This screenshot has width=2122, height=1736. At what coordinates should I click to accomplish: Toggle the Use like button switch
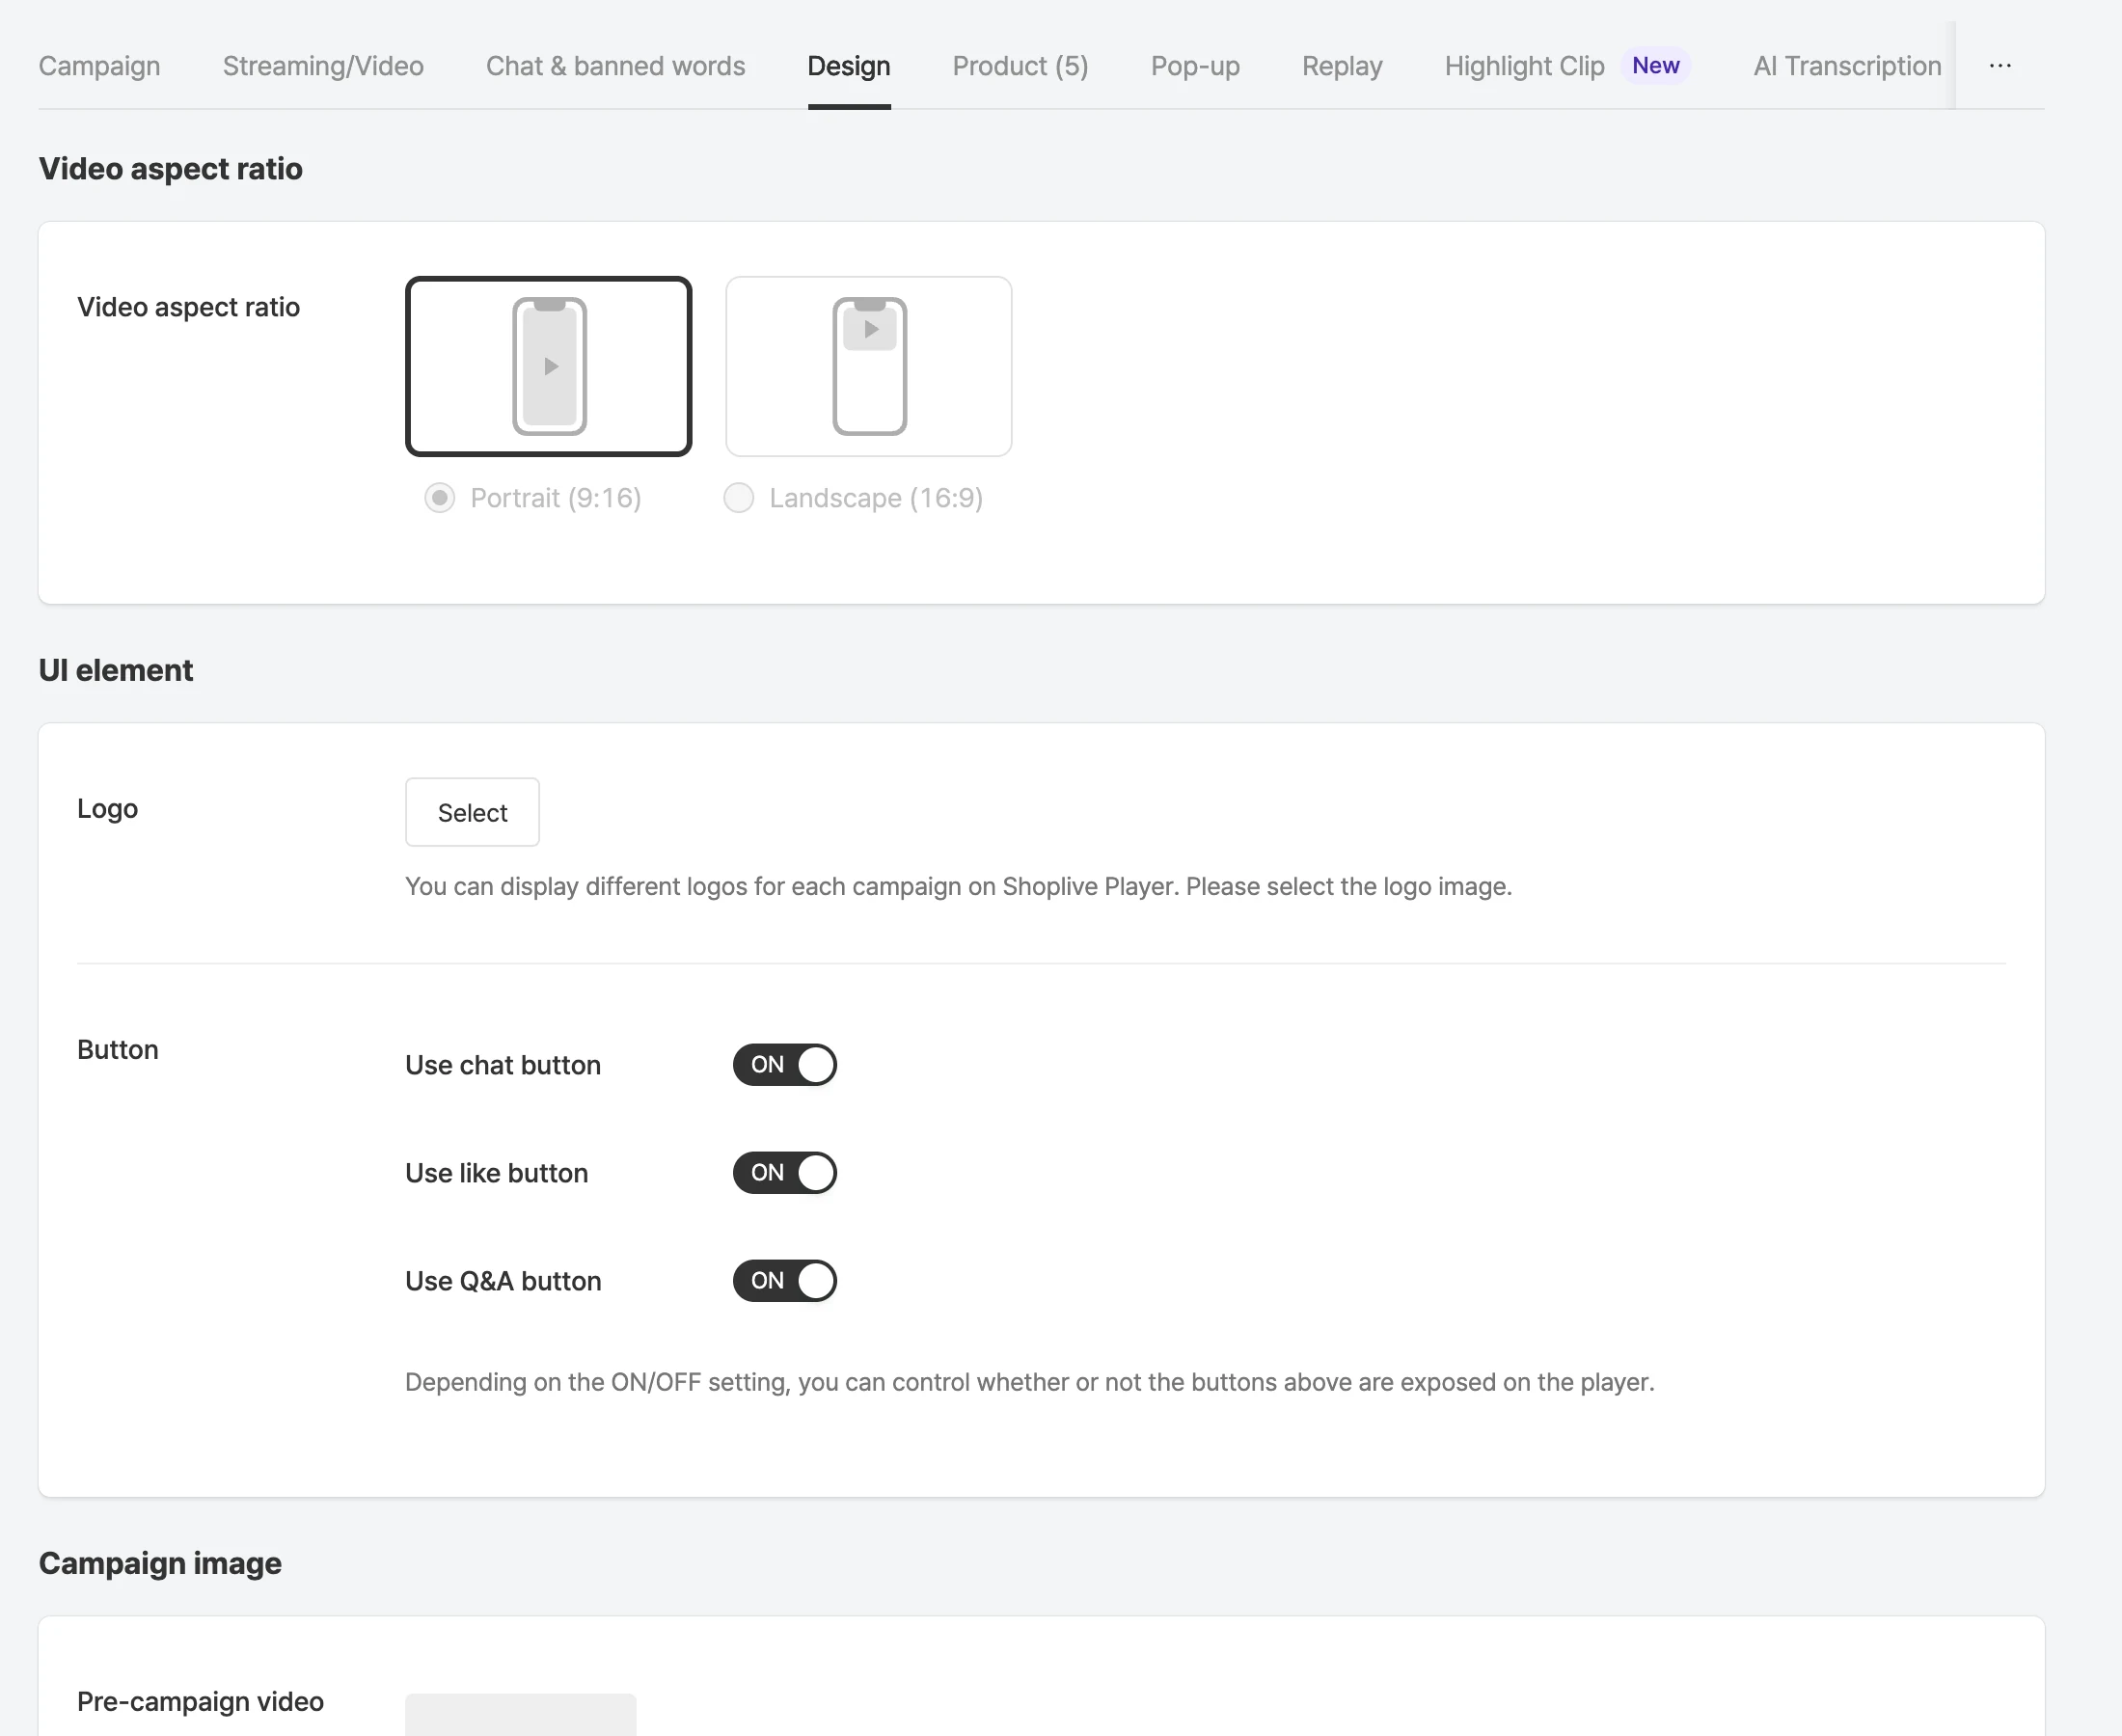coord(785,1172)
